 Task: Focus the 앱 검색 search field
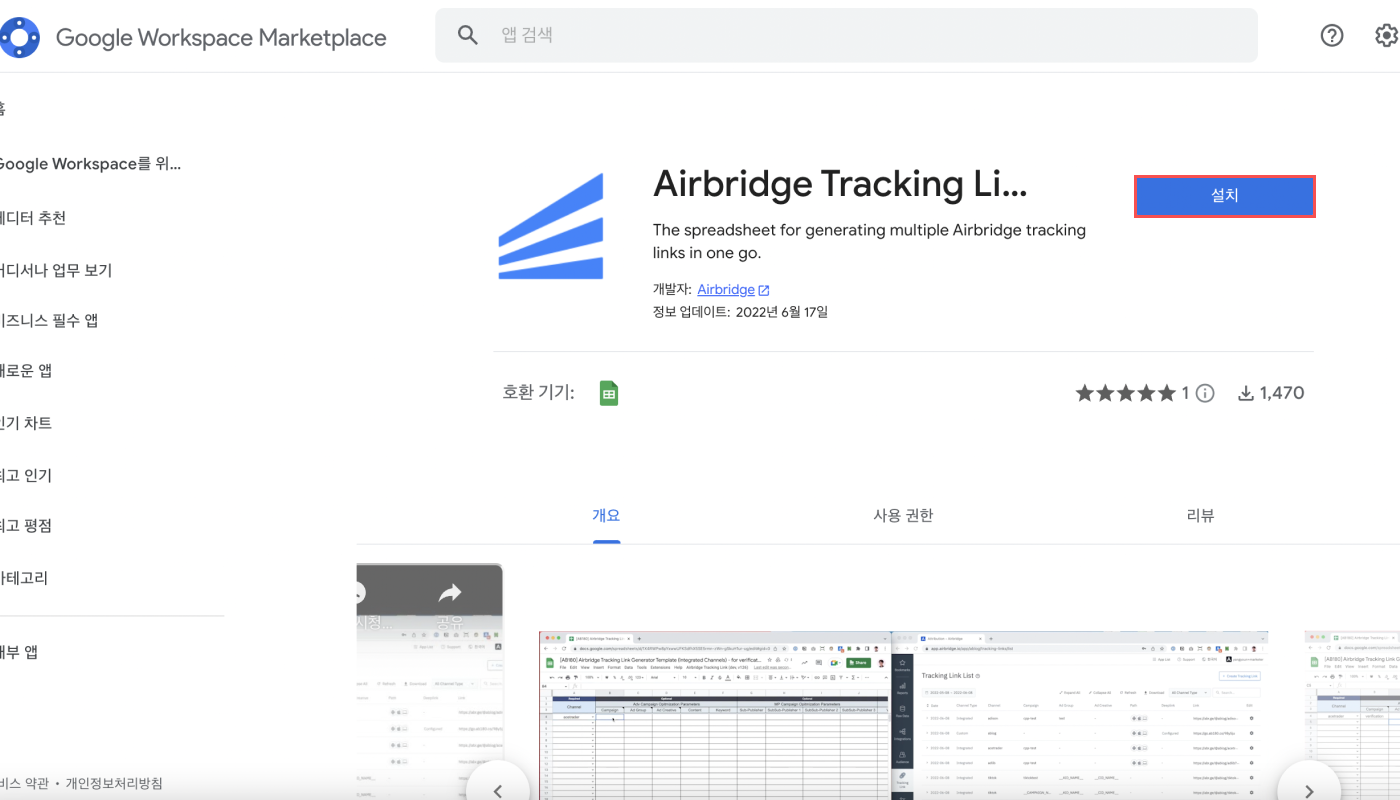(x=846, y=35)
